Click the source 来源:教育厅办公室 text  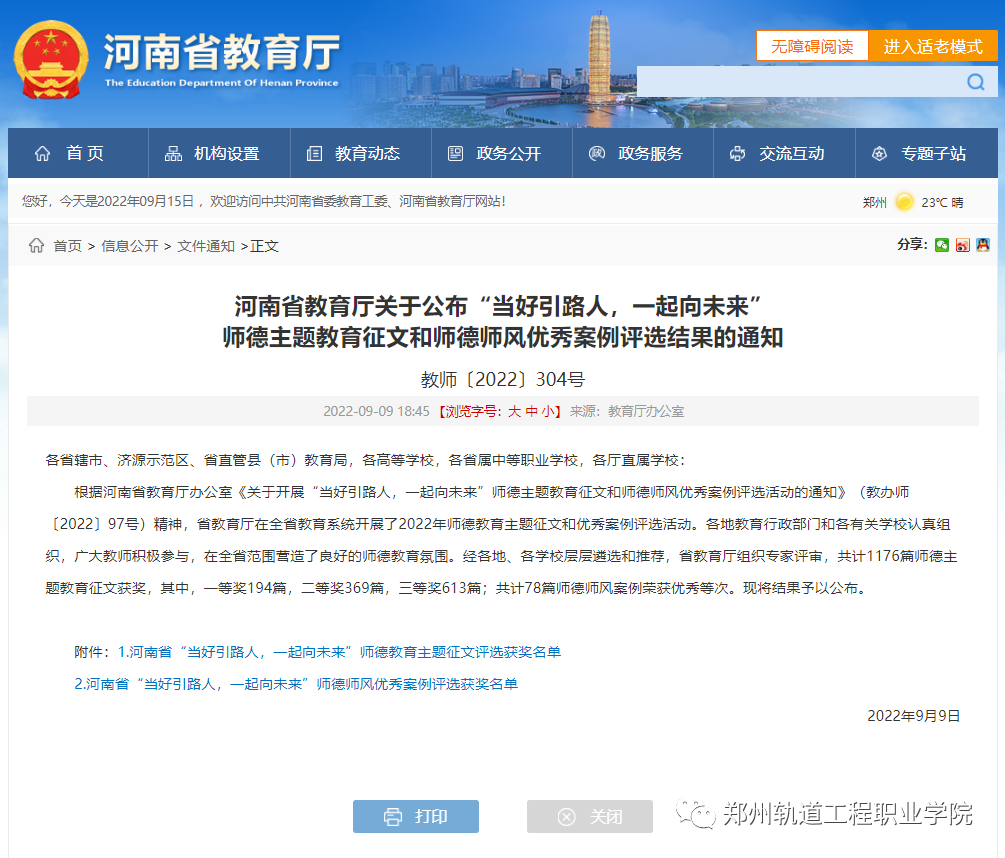[x=627, y=411]
